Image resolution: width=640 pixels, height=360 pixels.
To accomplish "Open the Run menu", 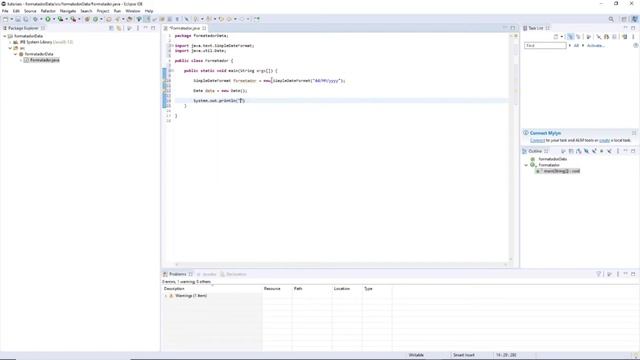I will click(x=117, y=11).
